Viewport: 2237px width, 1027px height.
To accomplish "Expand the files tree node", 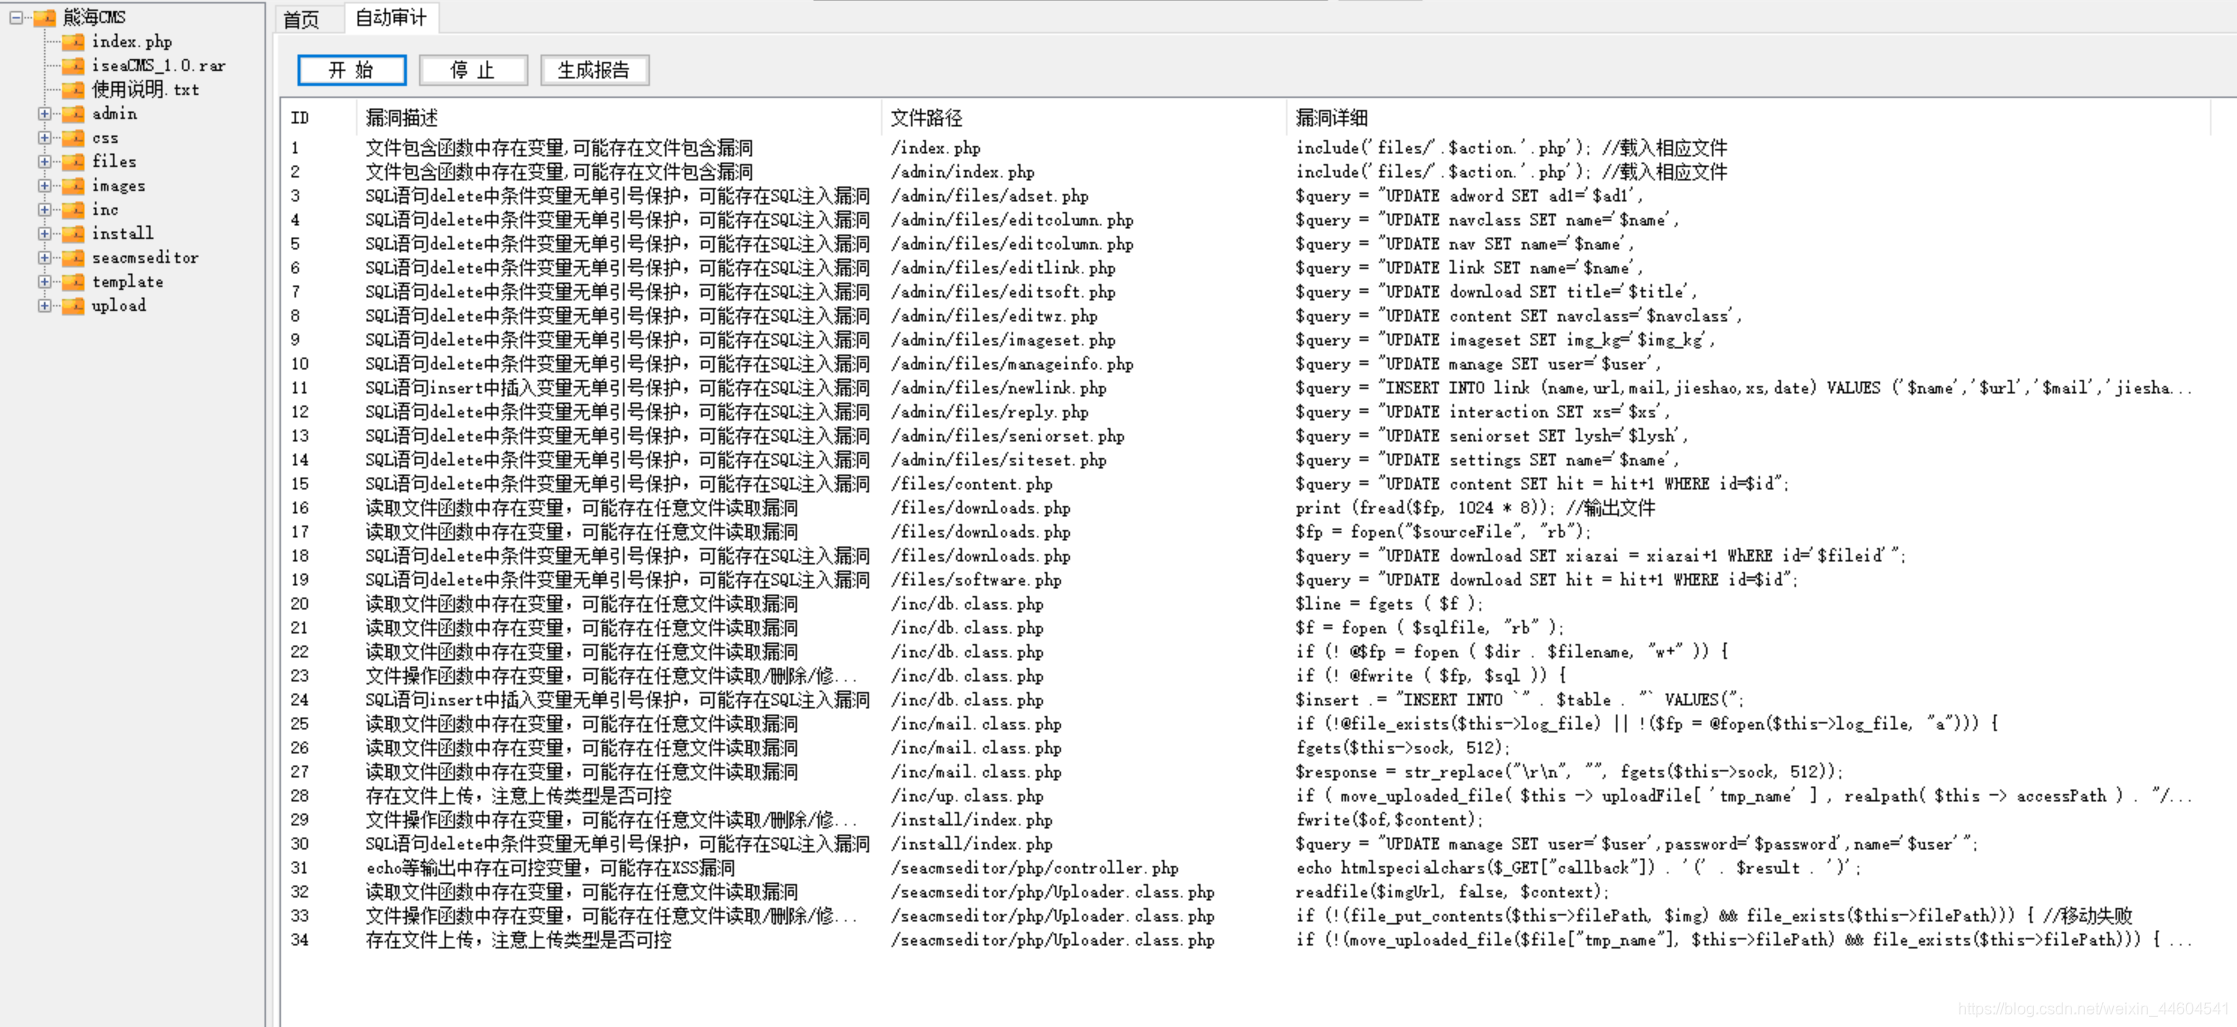I will (x=44, y=161).
